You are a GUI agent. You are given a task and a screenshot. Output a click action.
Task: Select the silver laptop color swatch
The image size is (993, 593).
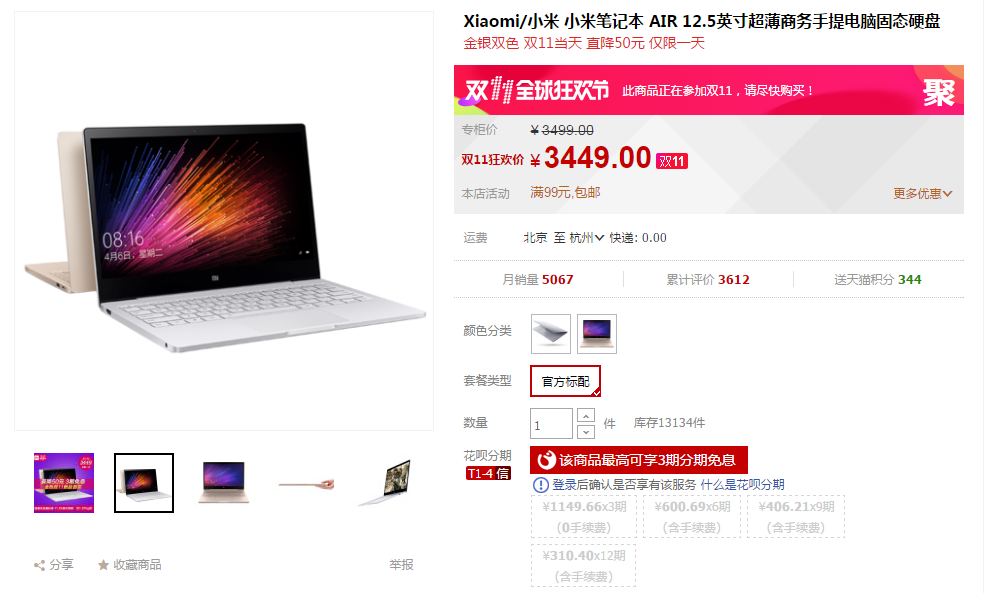pos(550,334)
